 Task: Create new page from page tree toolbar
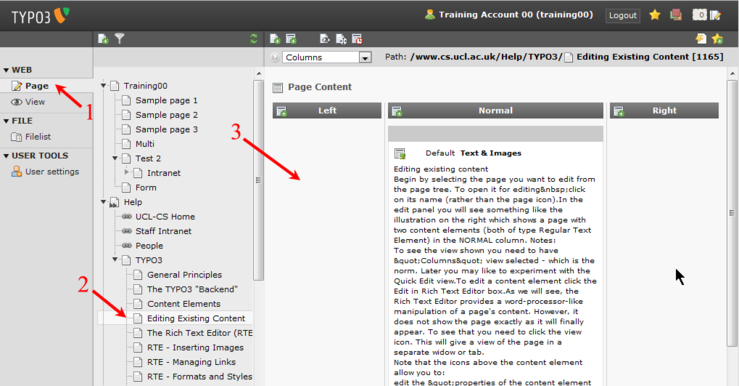point(103,39)
